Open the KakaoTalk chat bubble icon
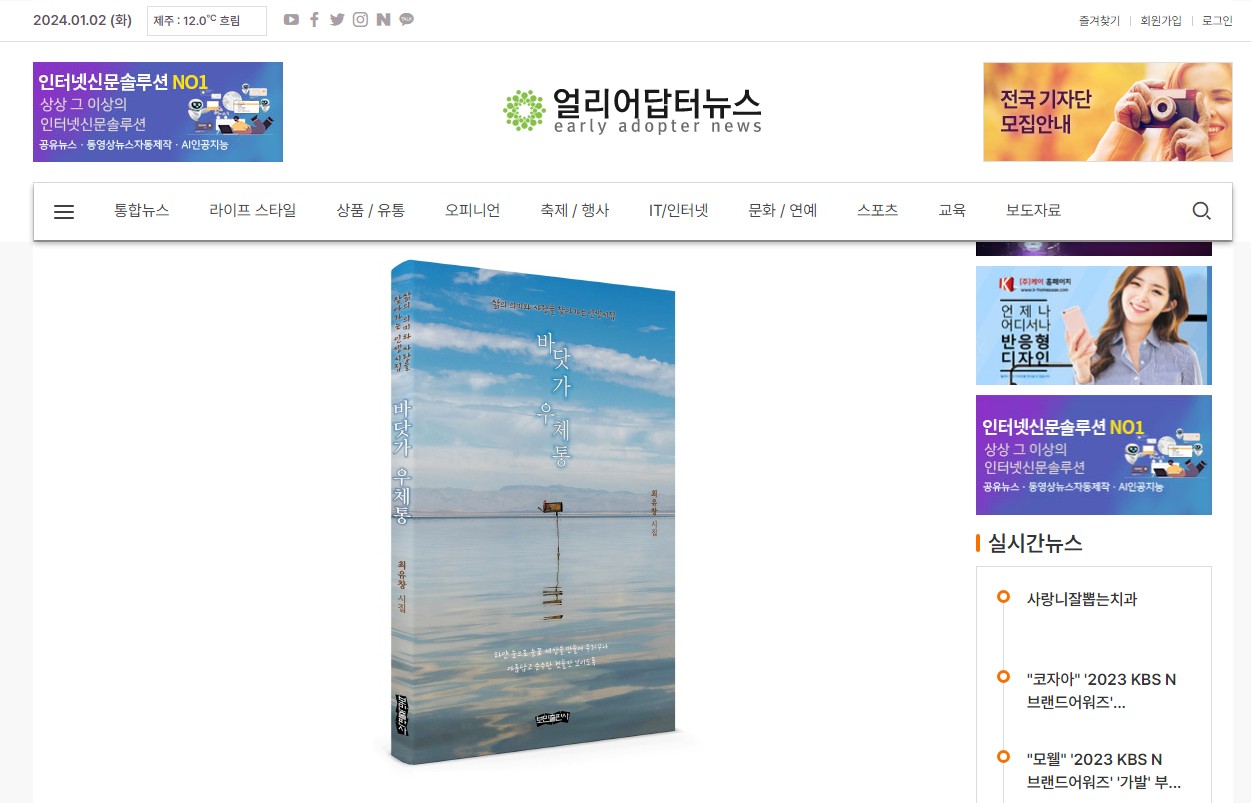Viewport: 1251px width, 803px height. pyautogui.click(x=406, y=20)
